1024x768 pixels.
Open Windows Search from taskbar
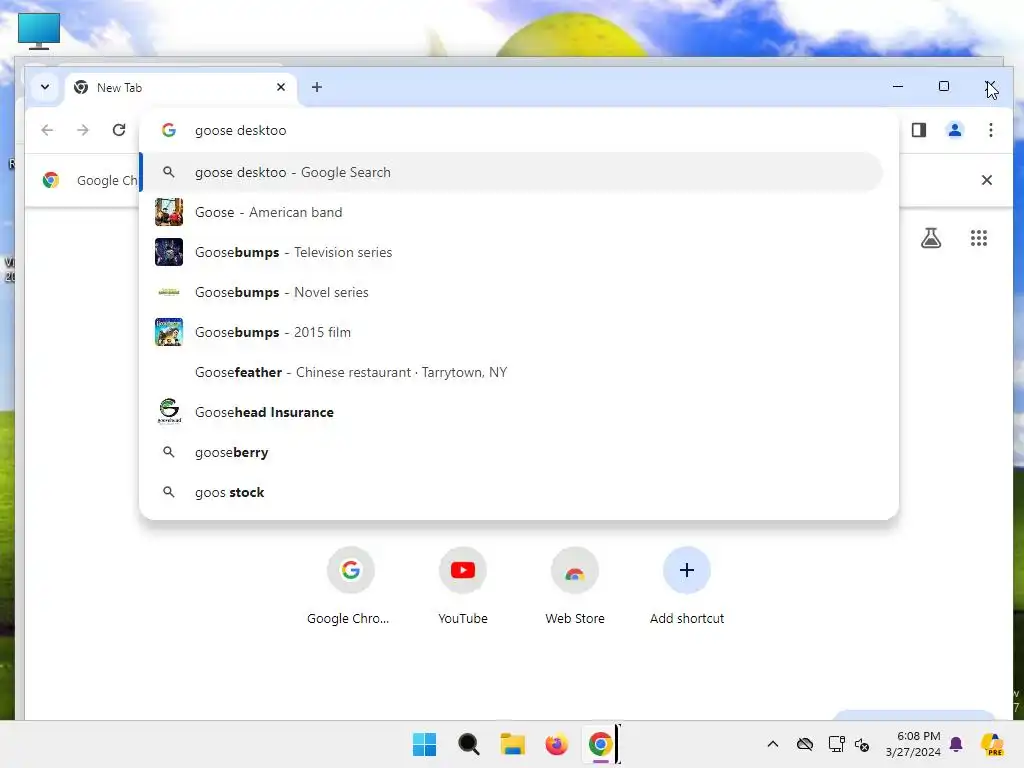[x=468, y=744]
